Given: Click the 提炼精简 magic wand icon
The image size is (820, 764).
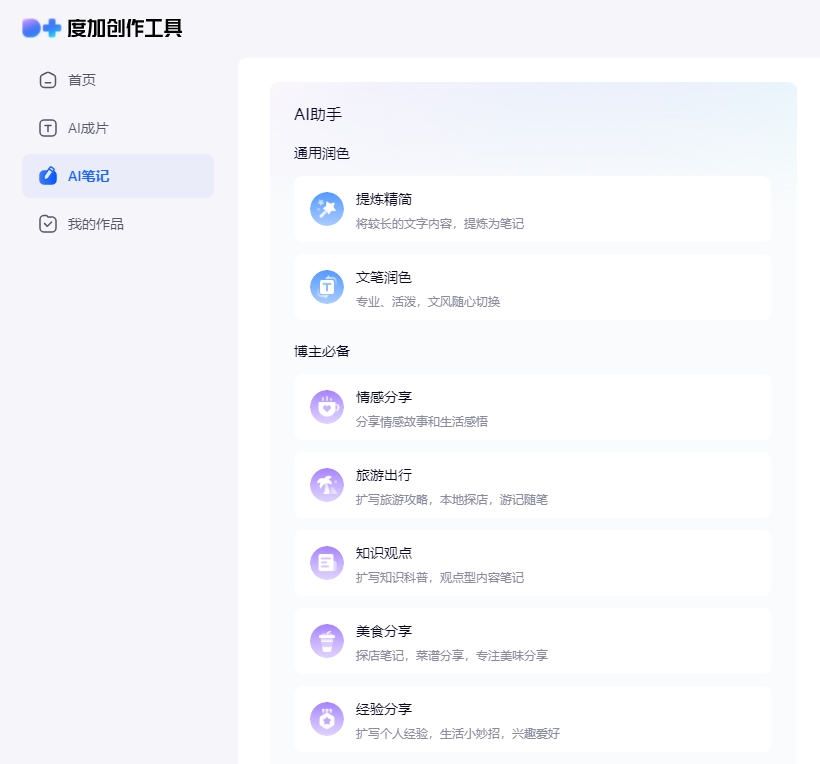Looking at the screenshot, I should 327,209.
